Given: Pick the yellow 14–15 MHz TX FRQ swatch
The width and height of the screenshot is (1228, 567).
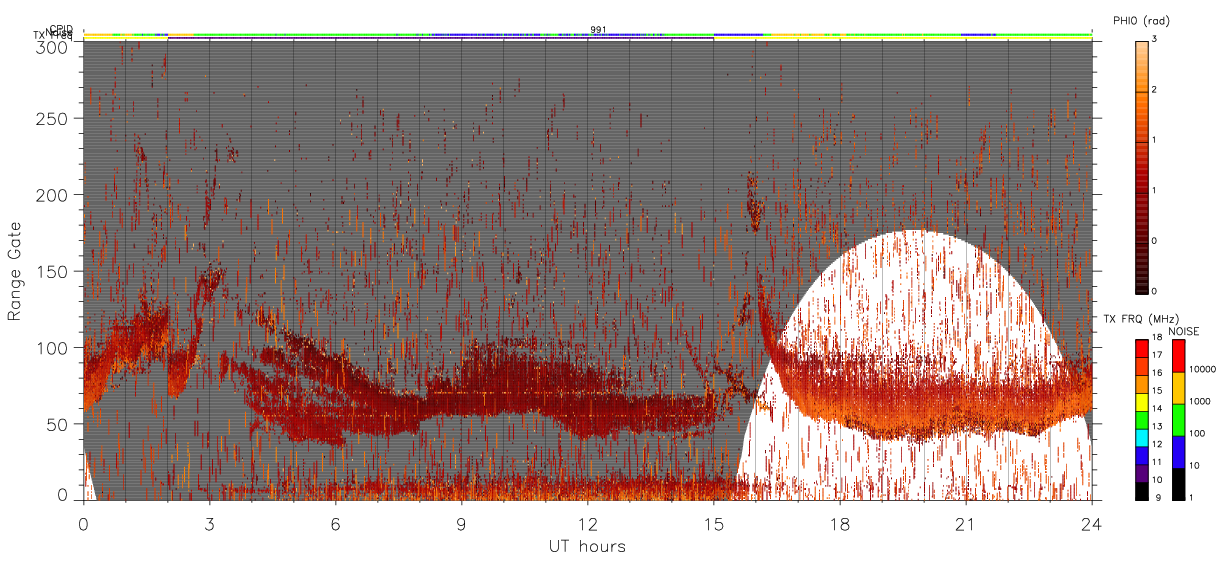Looking at the screenshot, I should click(x=1142, y=402).
